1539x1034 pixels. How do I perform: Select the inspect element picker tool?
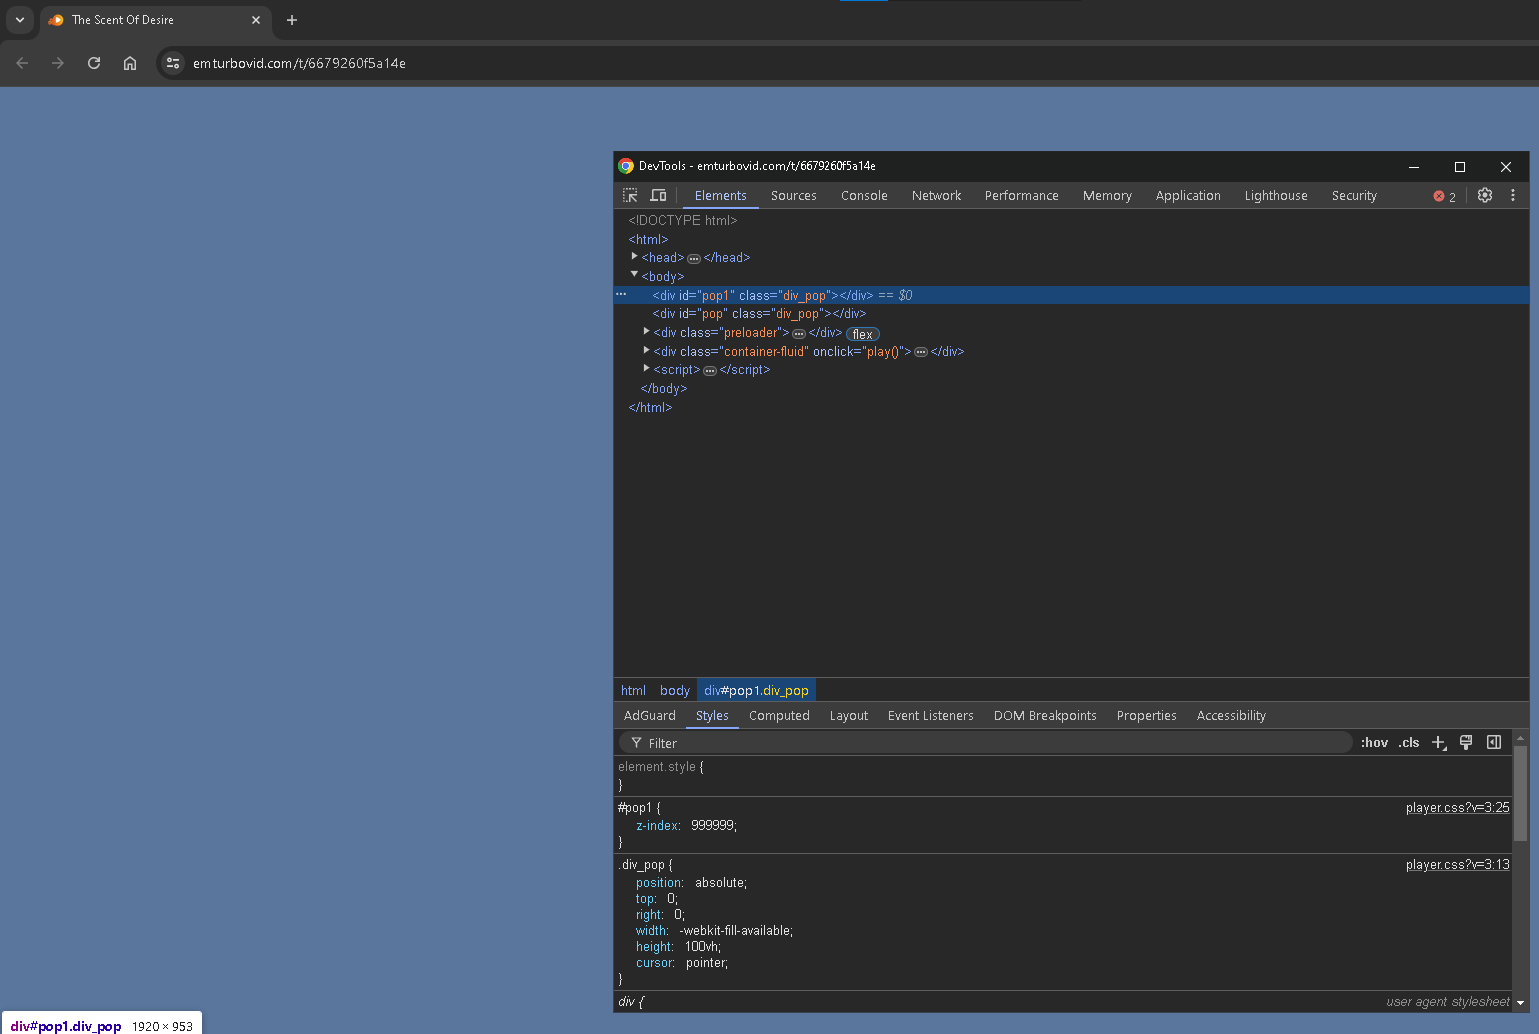tap(629, 195)
